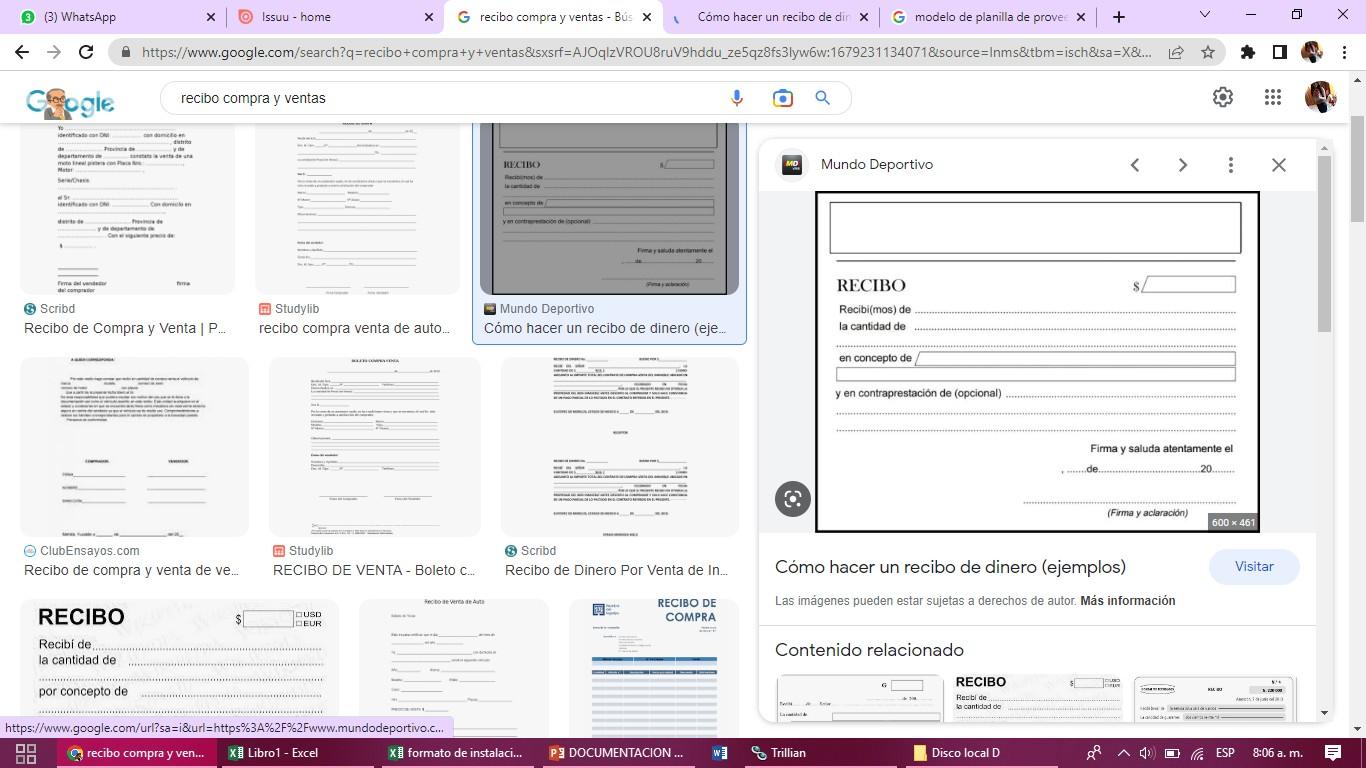This screenshot has height=768, width=1366.
Task: Go back using browser back arrow
Action: click(x=22, y=52)
